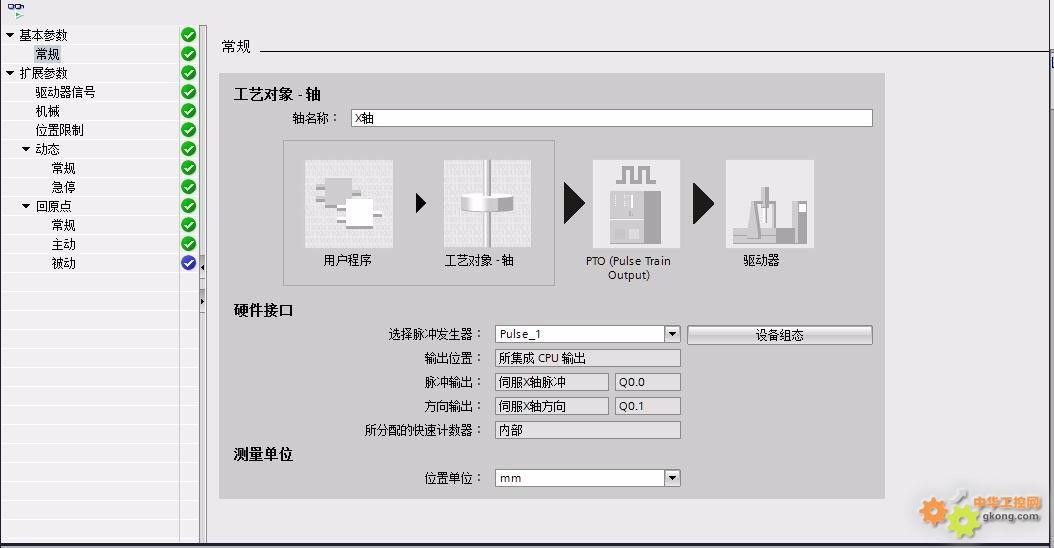This screenshot has width=1054, height=548.
Task: Open the 机械 settings page
Action: tap(48, 111)
